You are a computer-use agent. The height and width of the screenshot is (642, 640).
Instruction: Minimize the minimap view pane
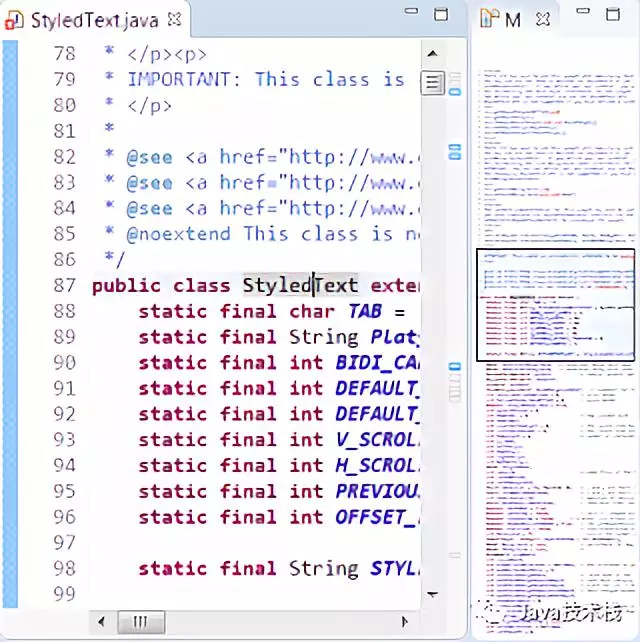(x=583, y=11)
